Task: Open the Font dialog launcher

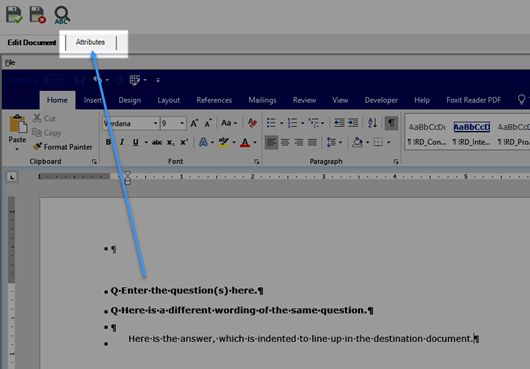Action: click(x=257, y=162)
